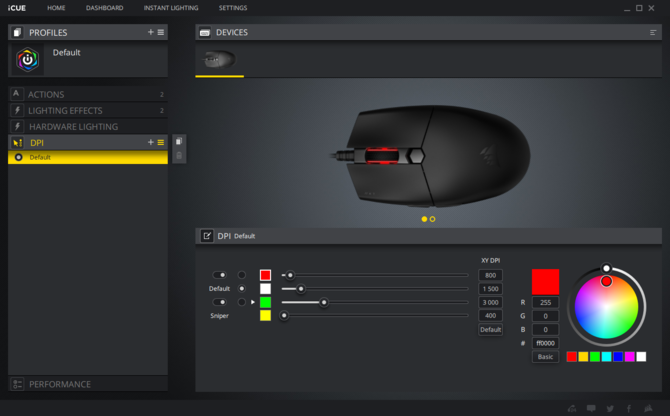Edit the G color value field
The height and width of the screenshot is (416, 670).
pos(545,316)
